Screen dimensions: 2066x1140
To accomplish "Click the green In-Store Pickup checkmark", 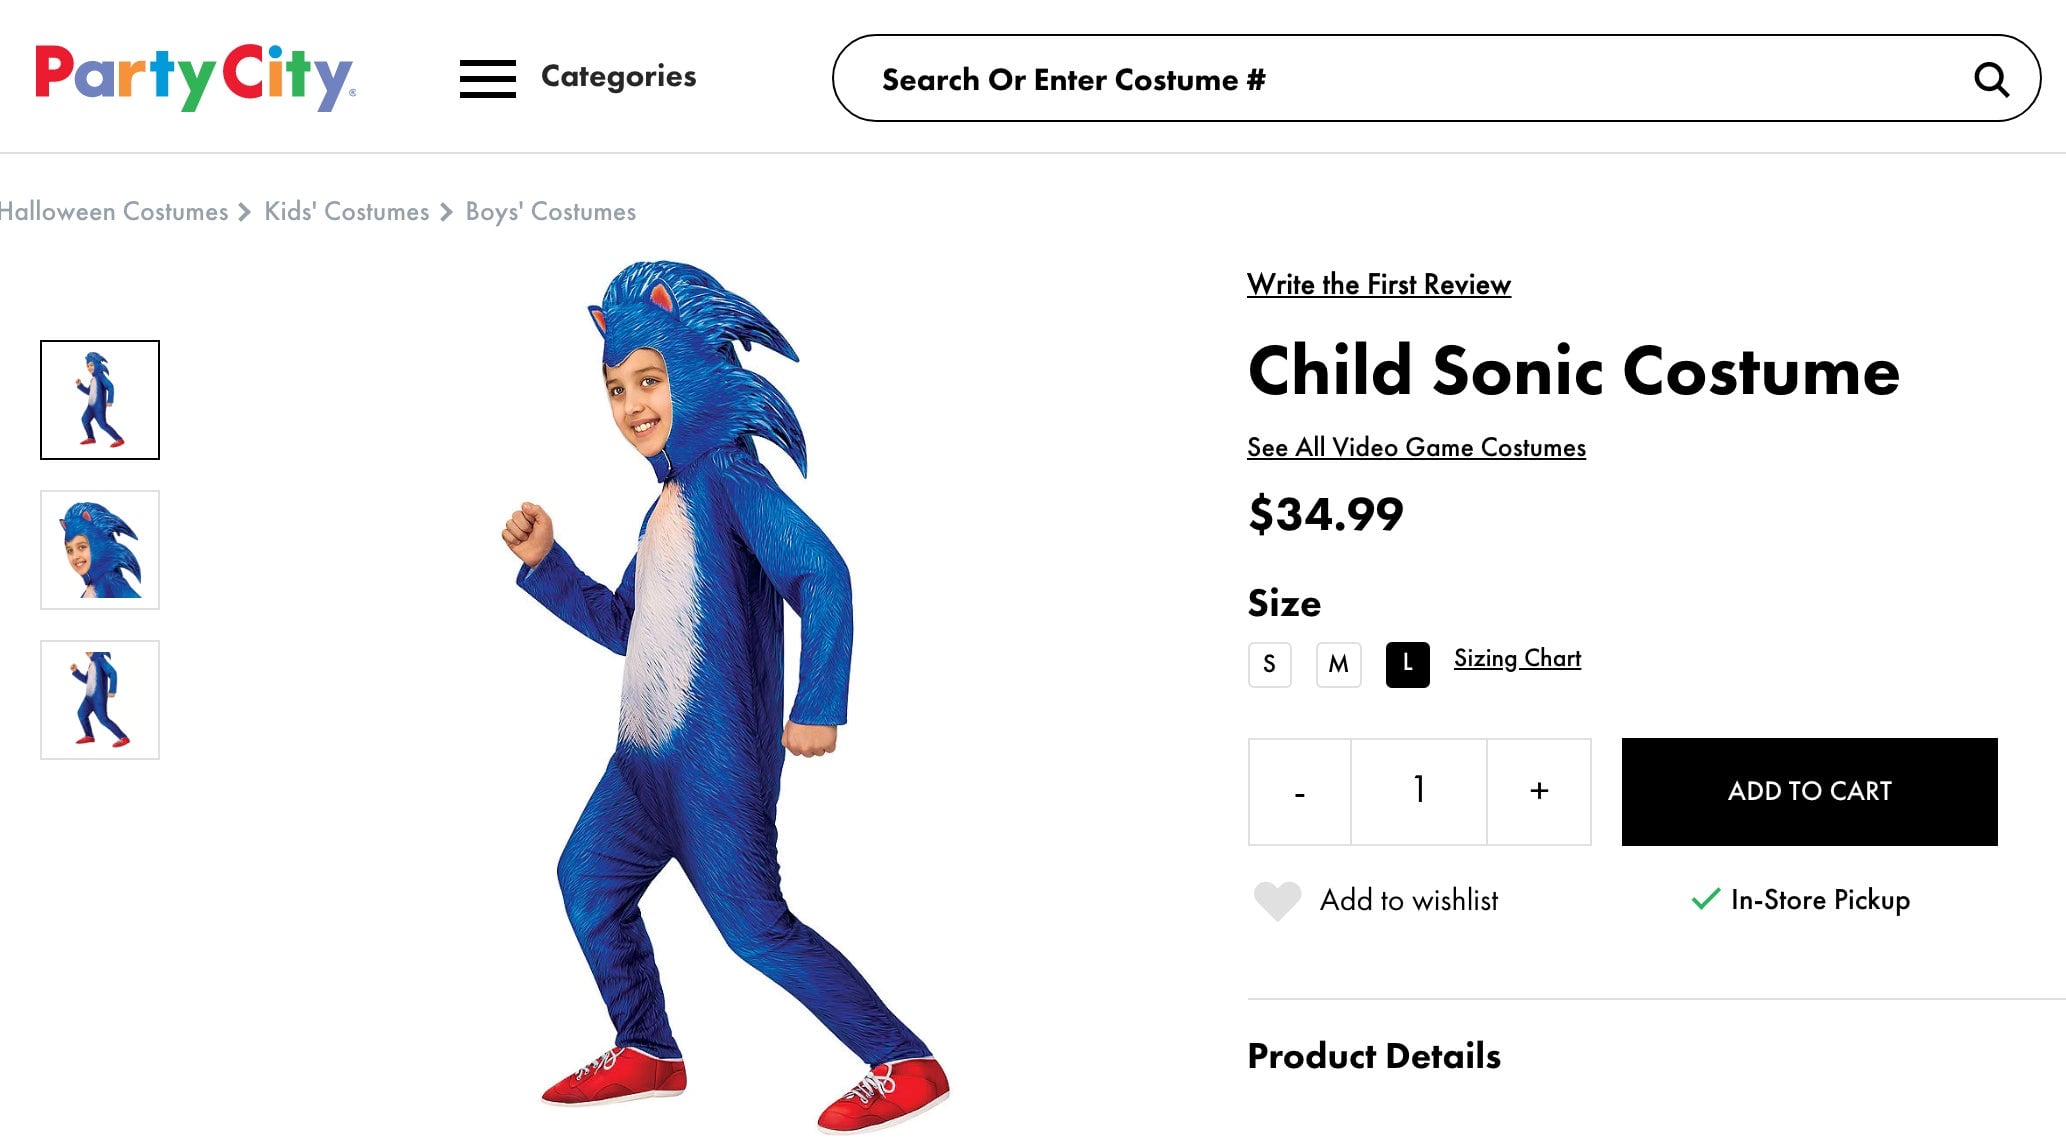I will coord(1705,899).
